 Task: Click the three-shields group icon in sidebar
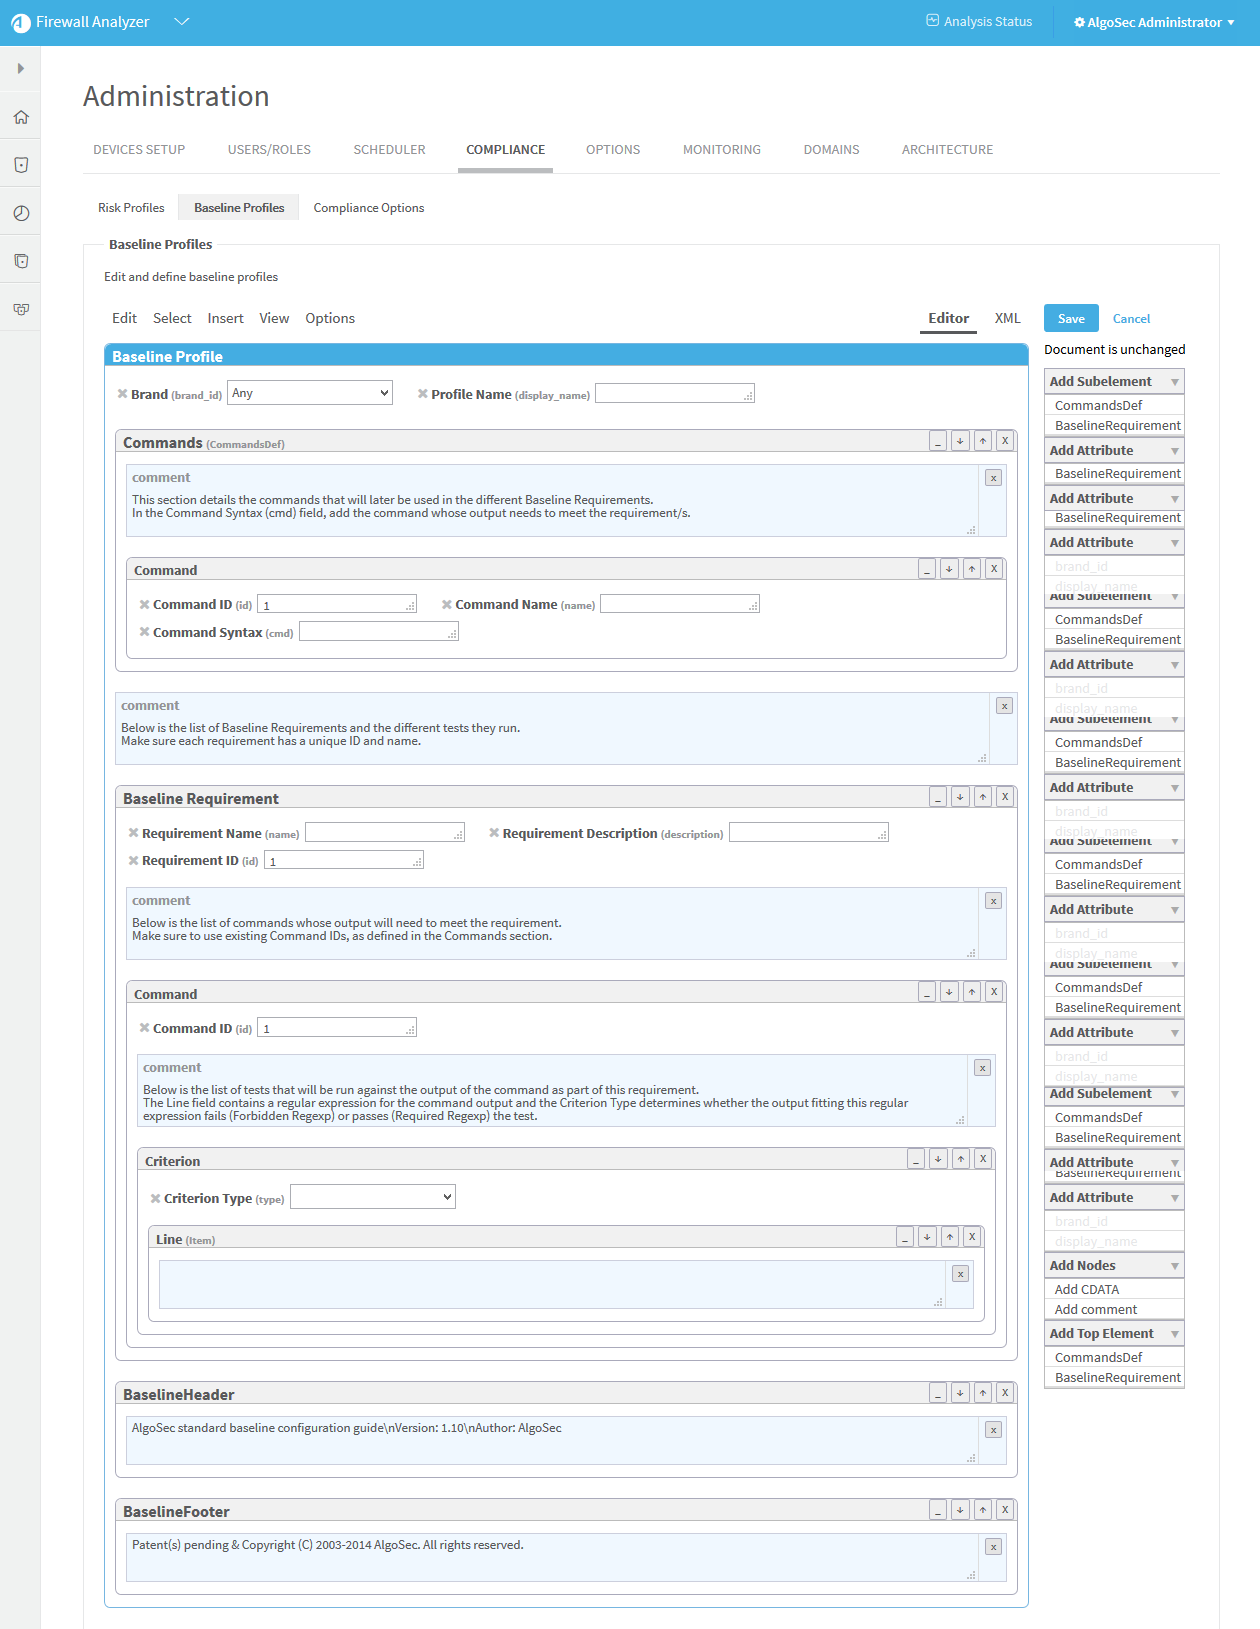click(21, 309)
